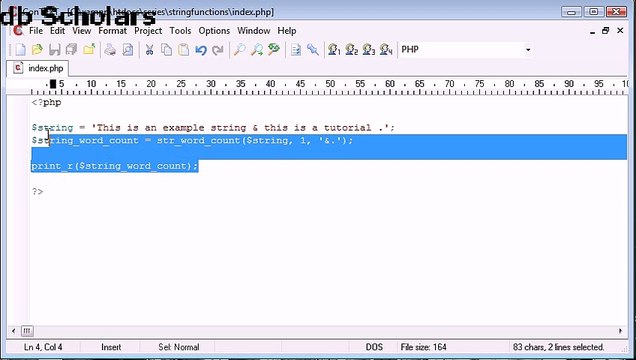Run user command 1 icon
The image size is (636, 360).
[x=334, y=49]
